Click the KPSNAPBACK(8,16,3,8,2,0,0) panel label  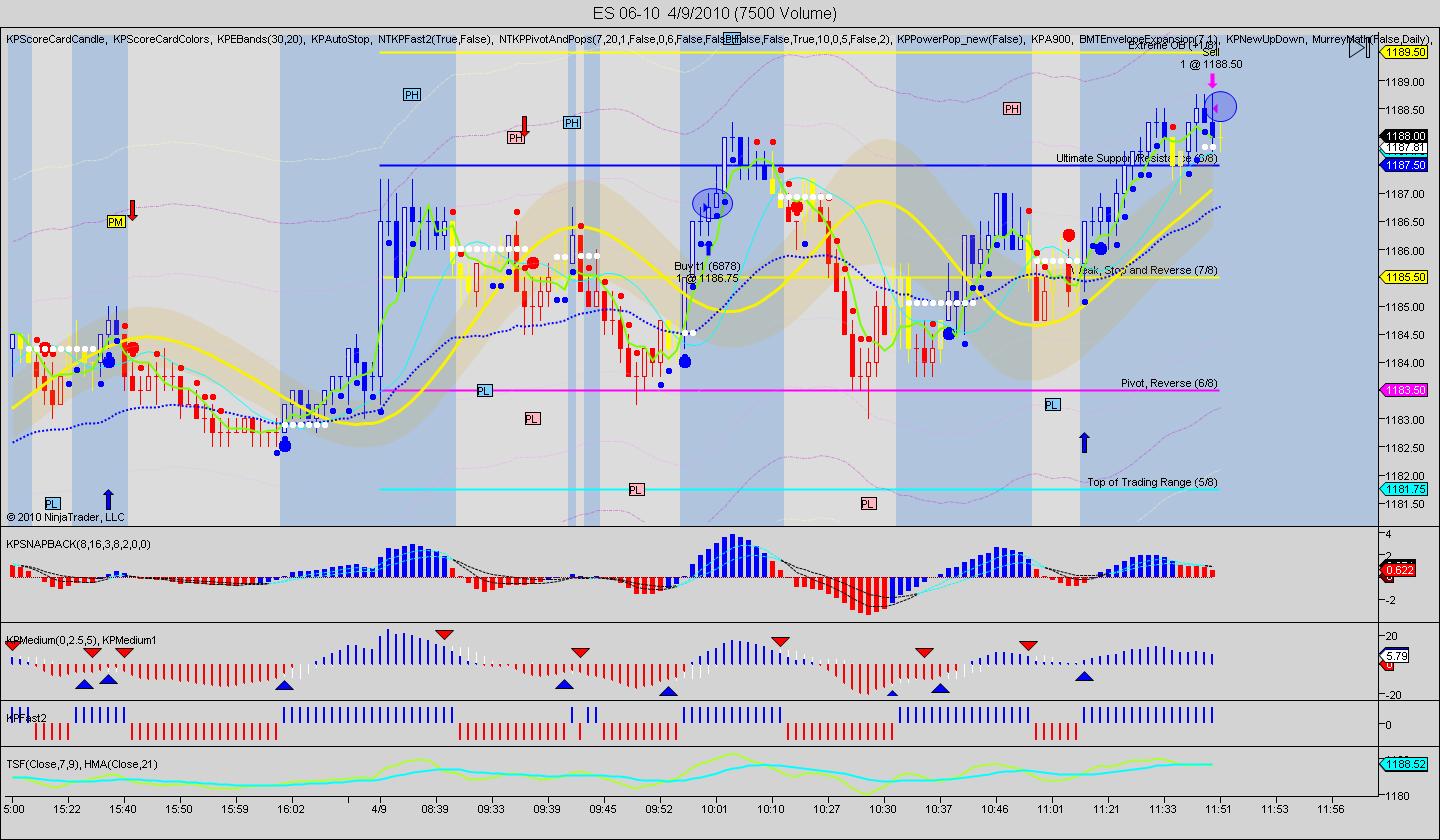78,544
